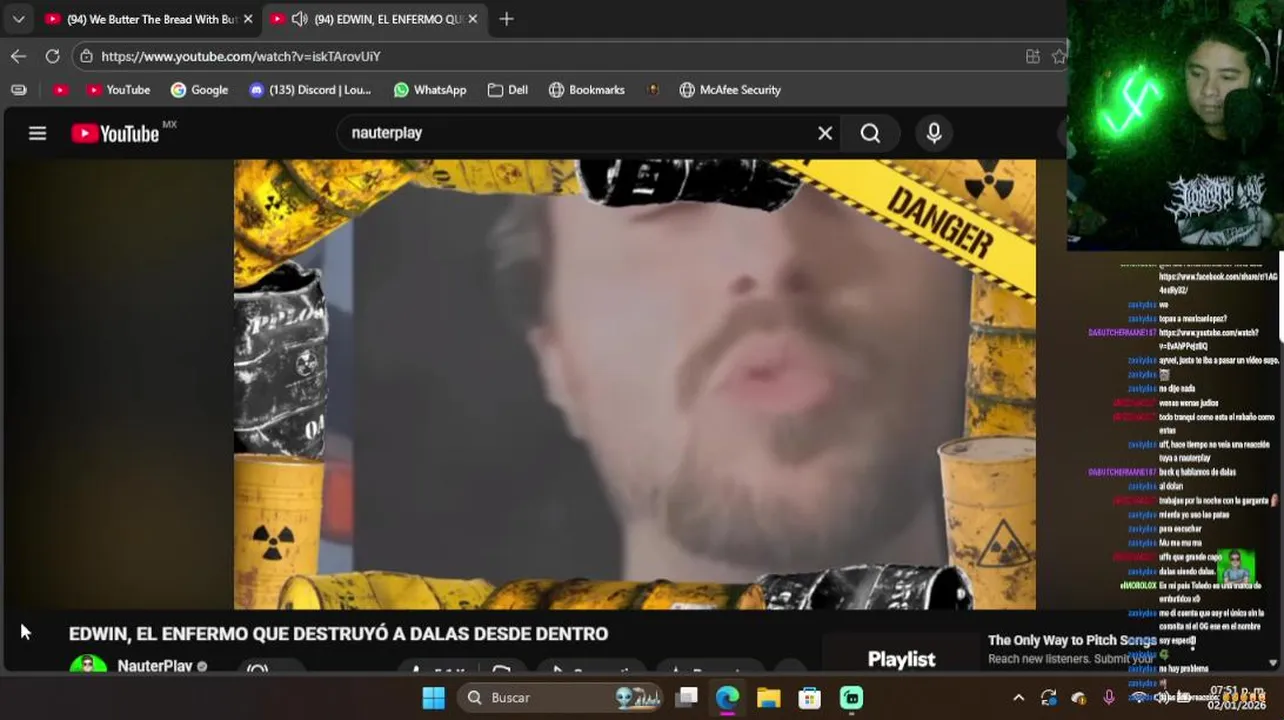Open the YouTube hamburger guide menu

37,133
